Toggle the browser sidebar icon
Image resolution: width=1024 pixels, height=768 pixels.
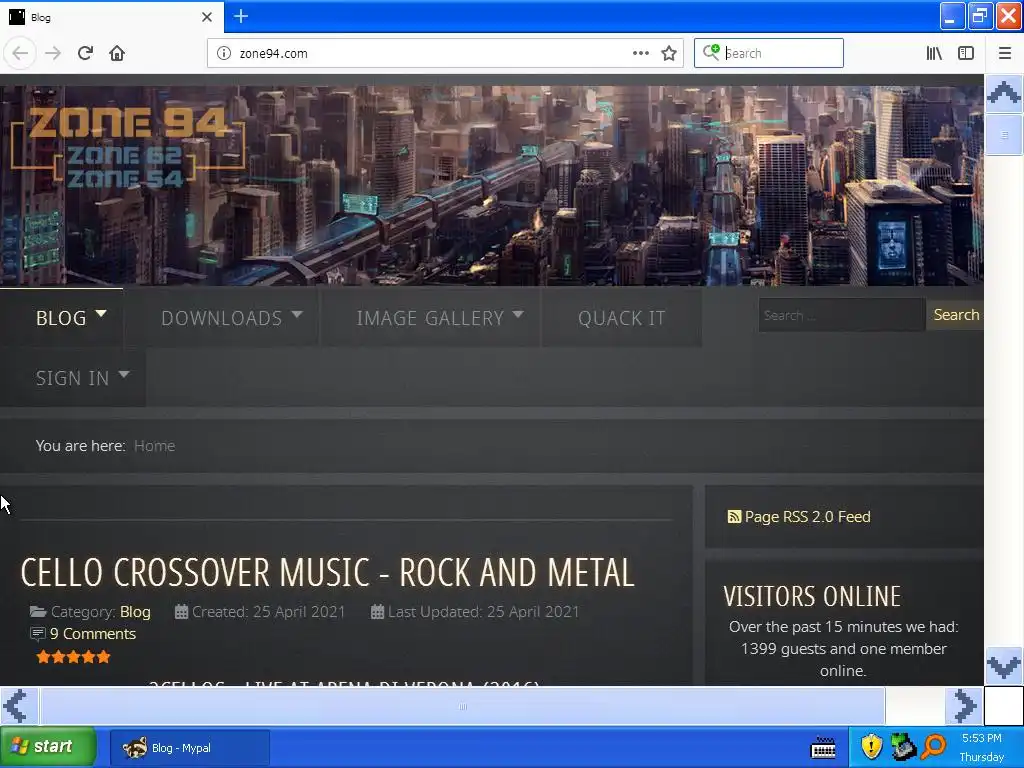(x=966, y=53)
